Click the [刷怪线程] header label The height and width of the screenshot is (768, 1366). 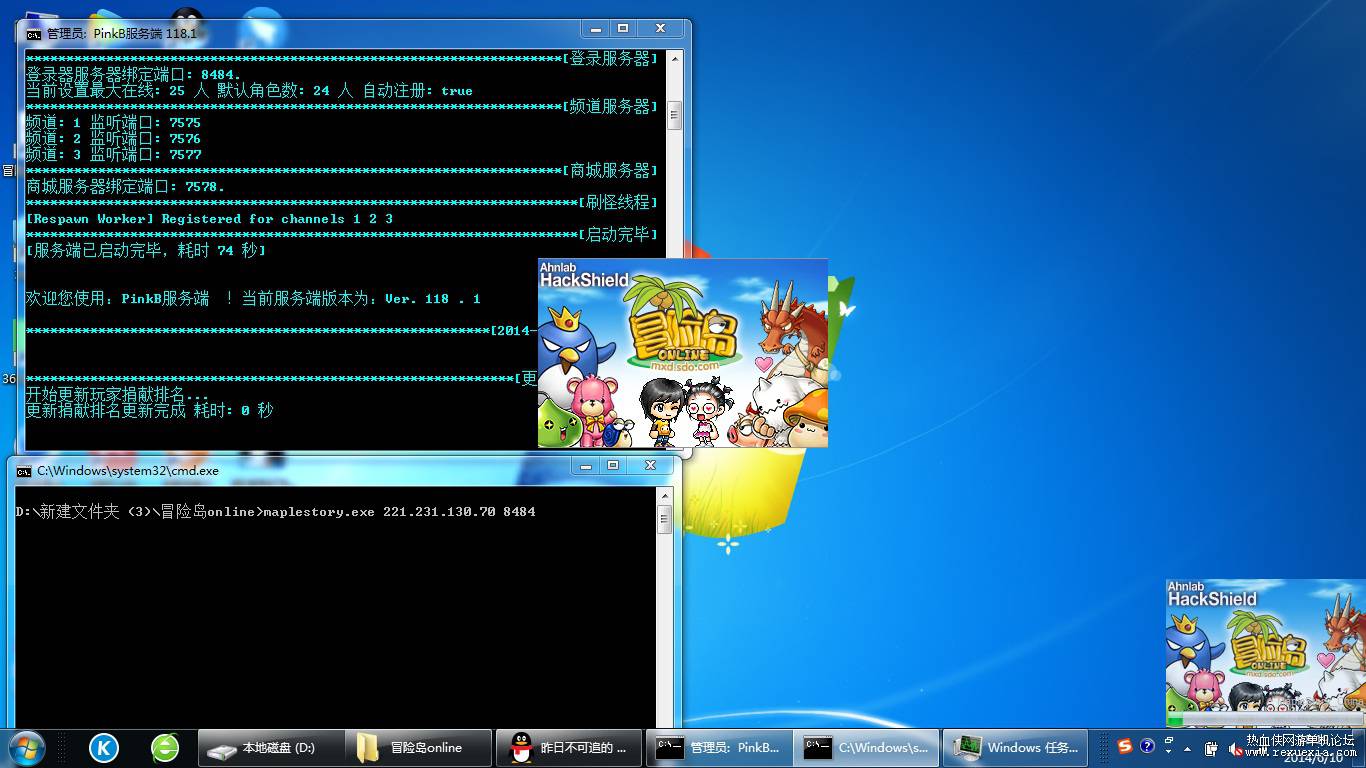click(x=619, y=203)
